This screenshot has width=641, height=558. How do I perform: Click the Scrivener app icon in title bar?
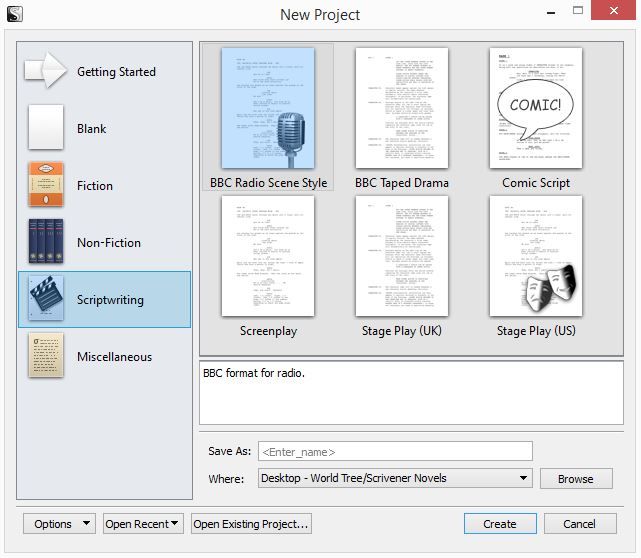click(15, 14)
